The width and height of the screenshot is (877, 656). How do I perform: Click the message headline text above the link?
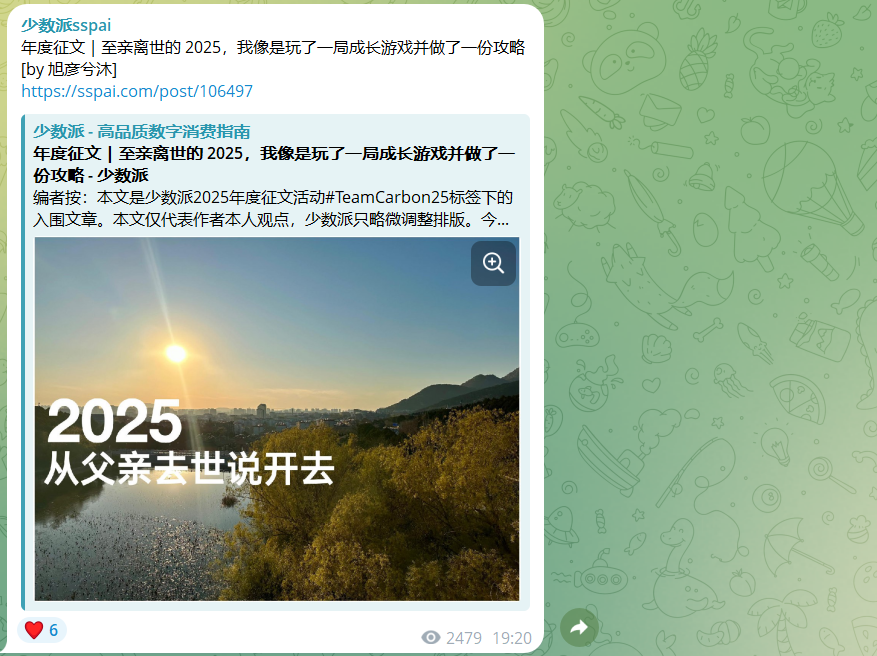click(x=273, y=48)
